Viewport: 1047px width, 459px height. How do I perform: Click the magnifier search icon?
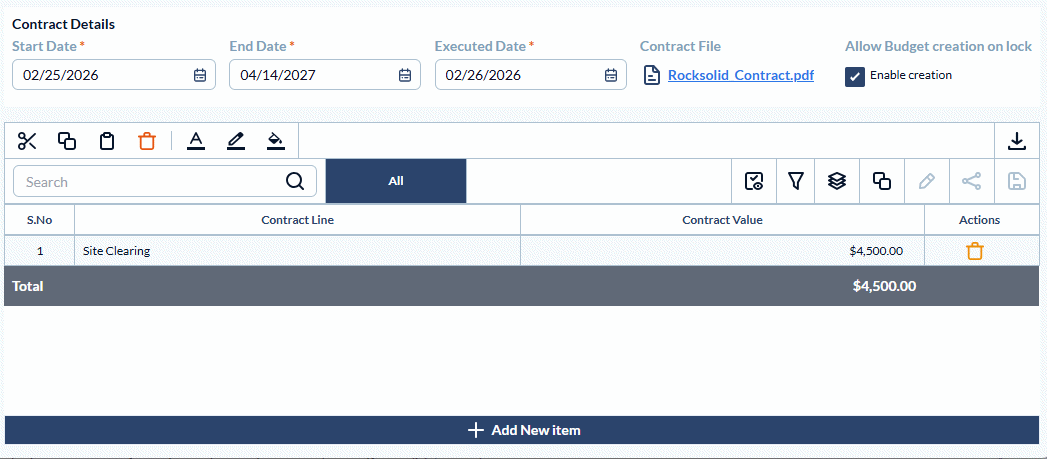[x=294, y=181]
